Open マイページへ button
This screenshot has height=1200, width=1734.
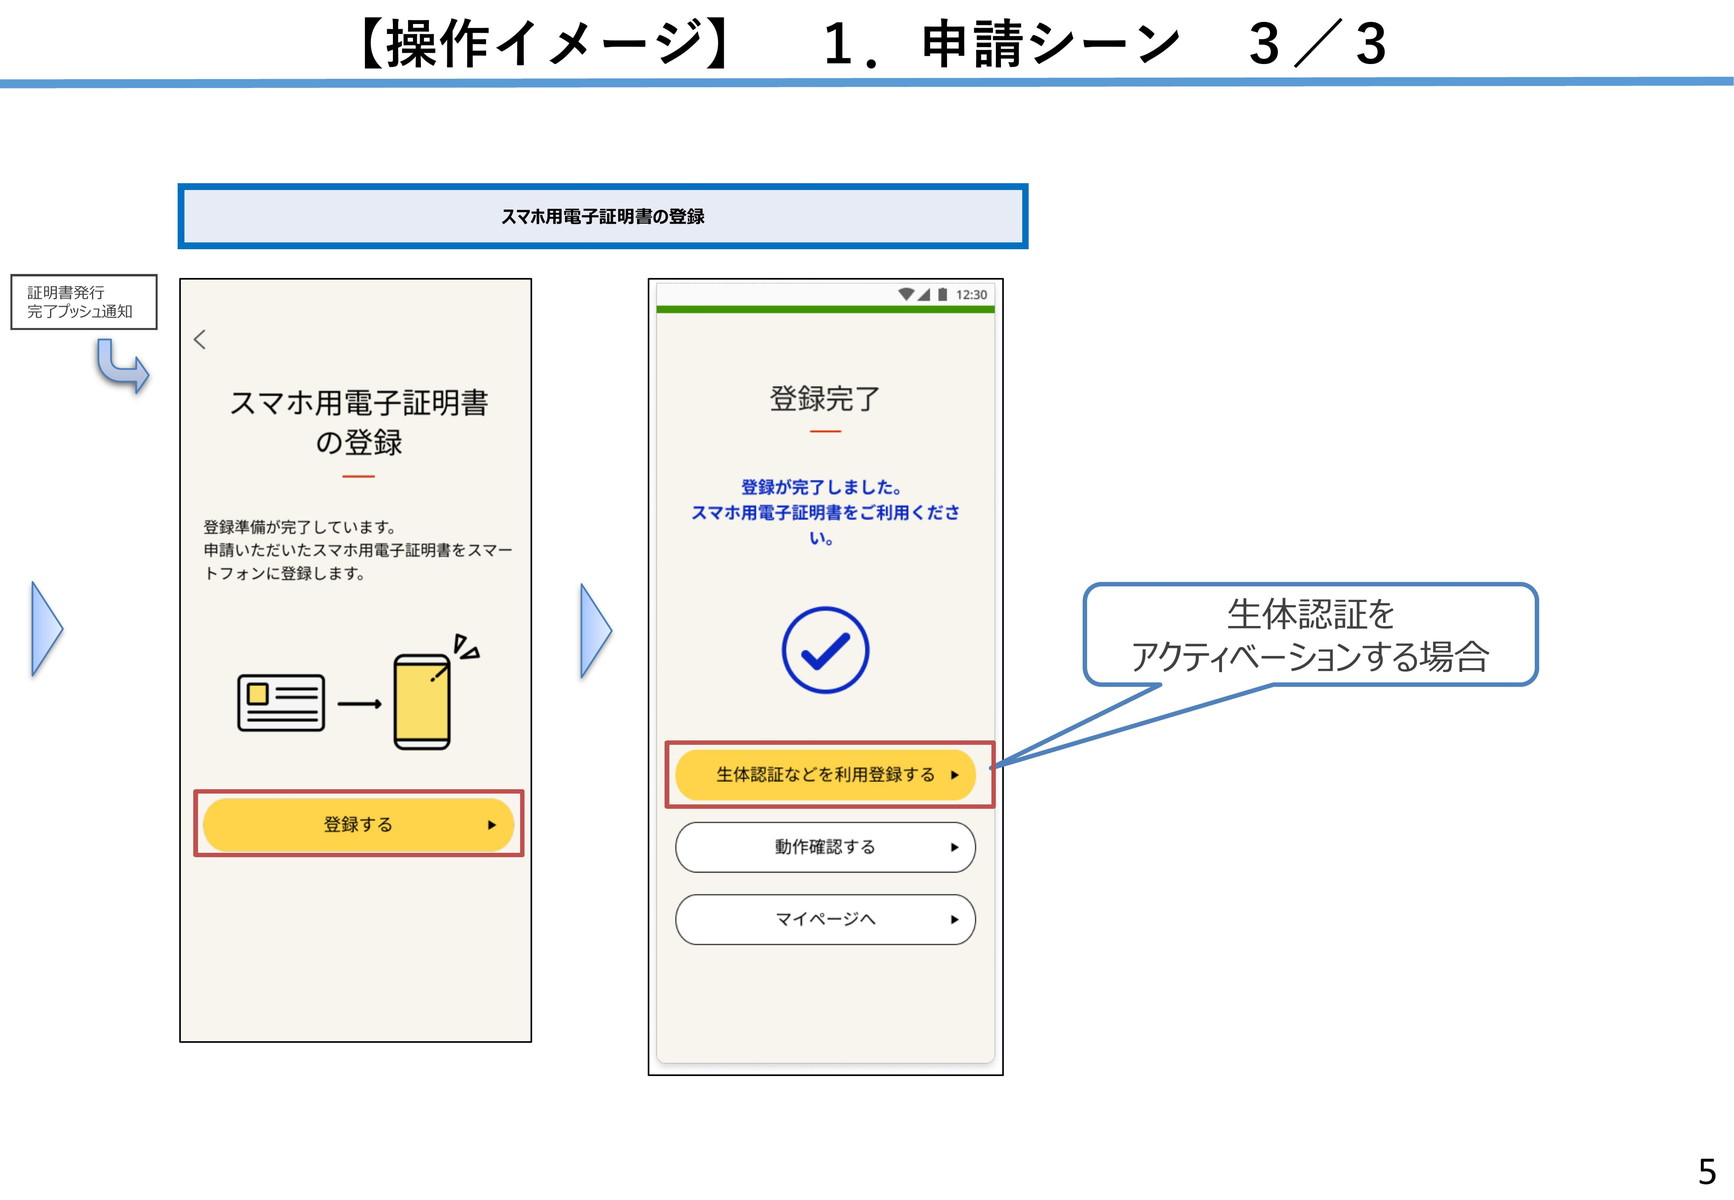click(826, 919)
